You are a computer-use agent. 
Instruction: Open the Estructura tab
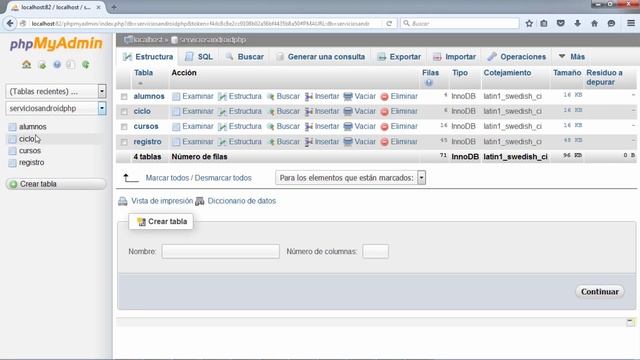click(x=148, y=57)
